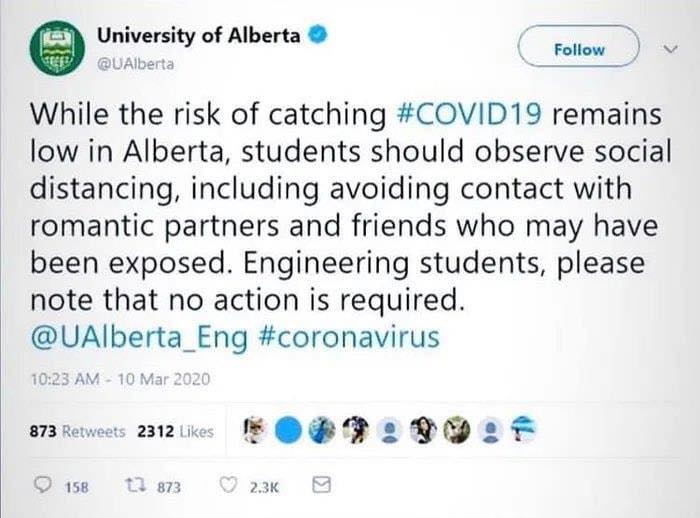Open the solid blue liker avatar
Image resolution: width=700 pixels, height=518 pixels.
tap(288, 431)
